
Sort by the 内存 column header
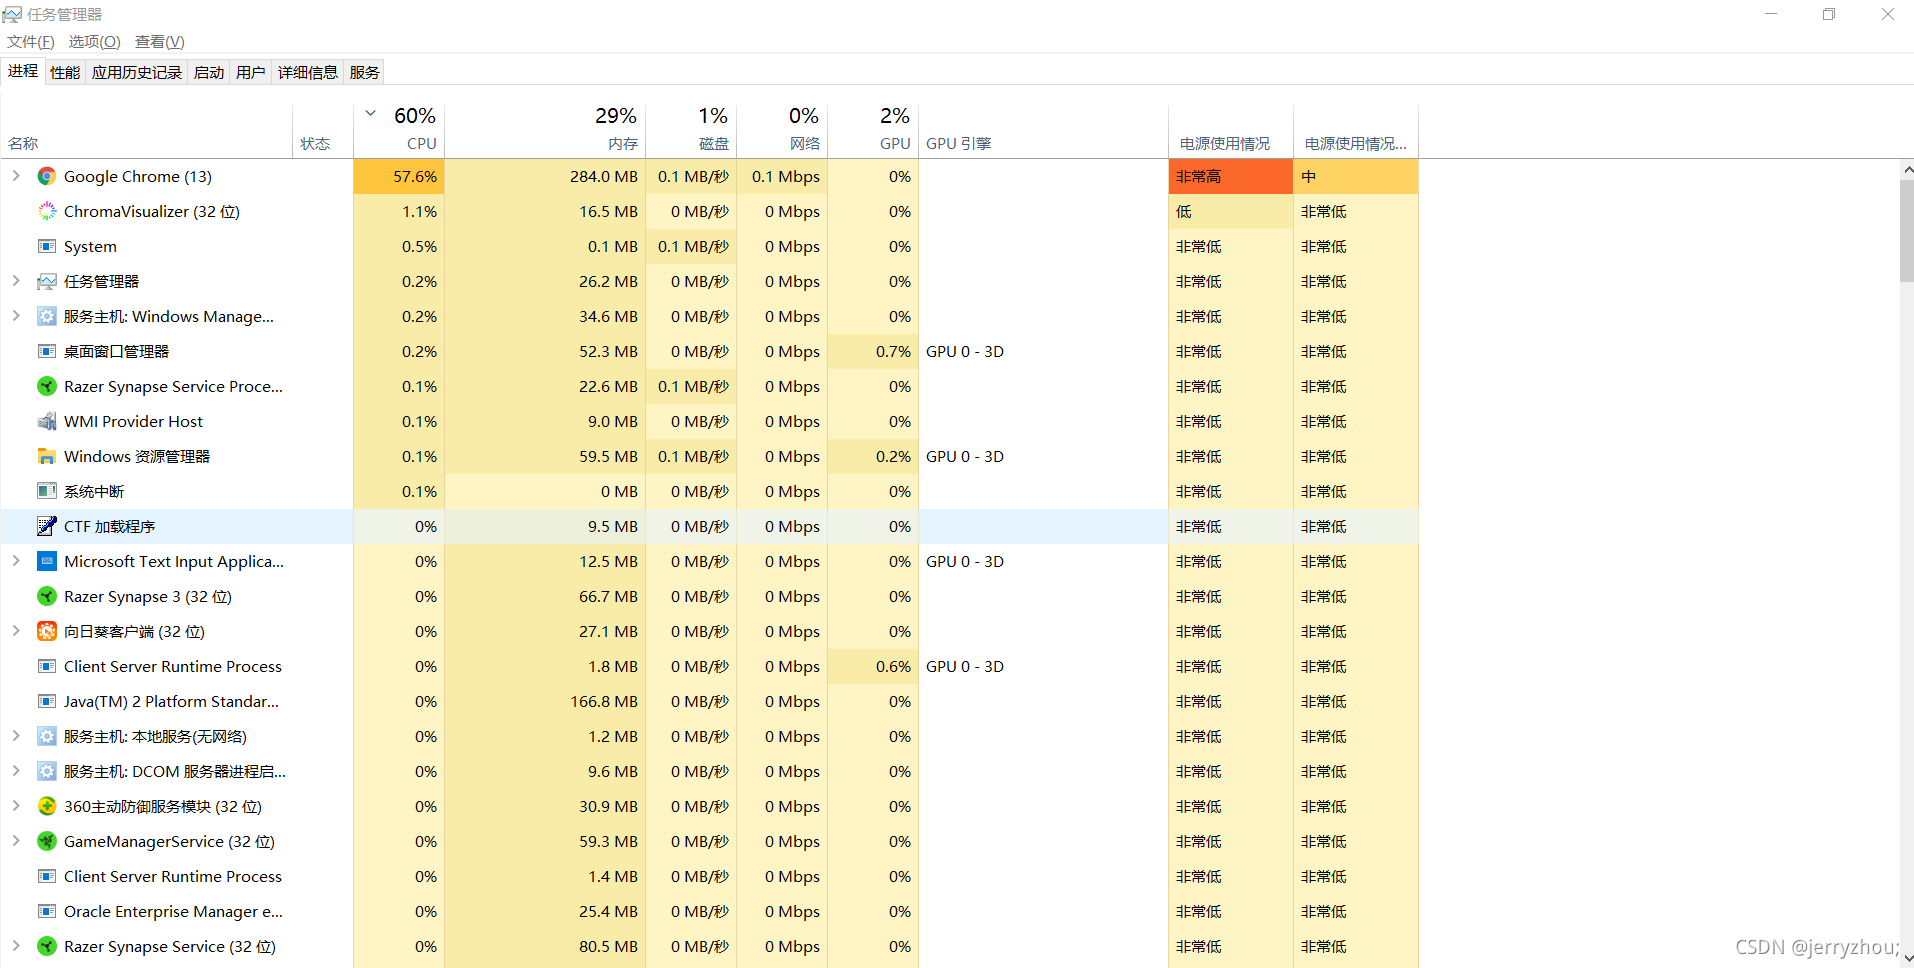point(545,130)
